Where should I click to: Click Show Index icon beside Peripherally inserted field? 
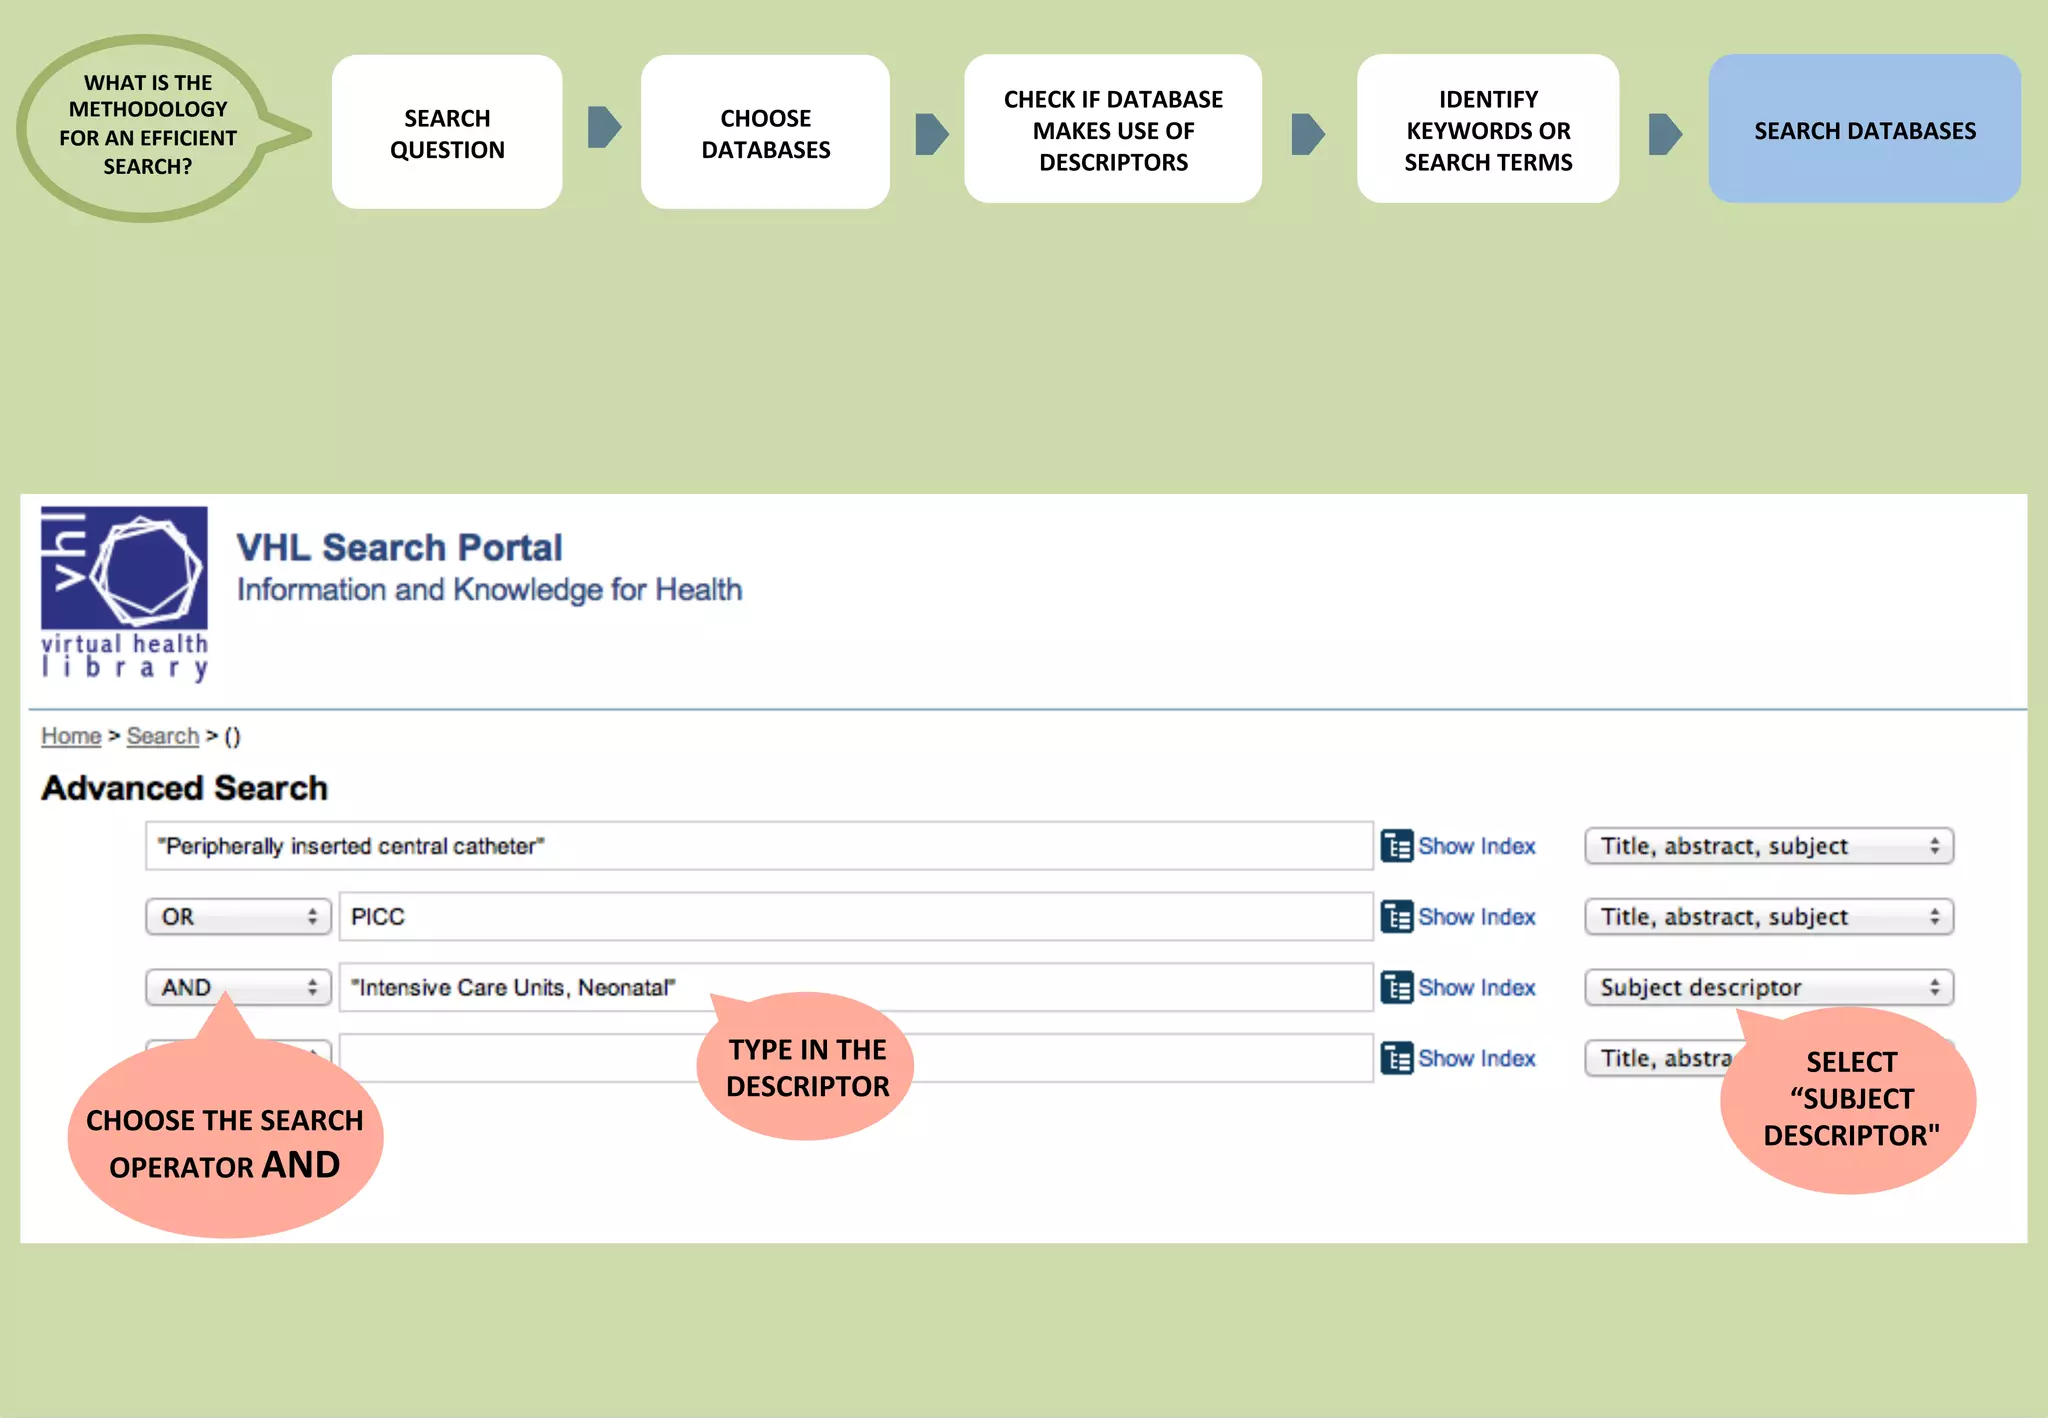pos(1396,846)
